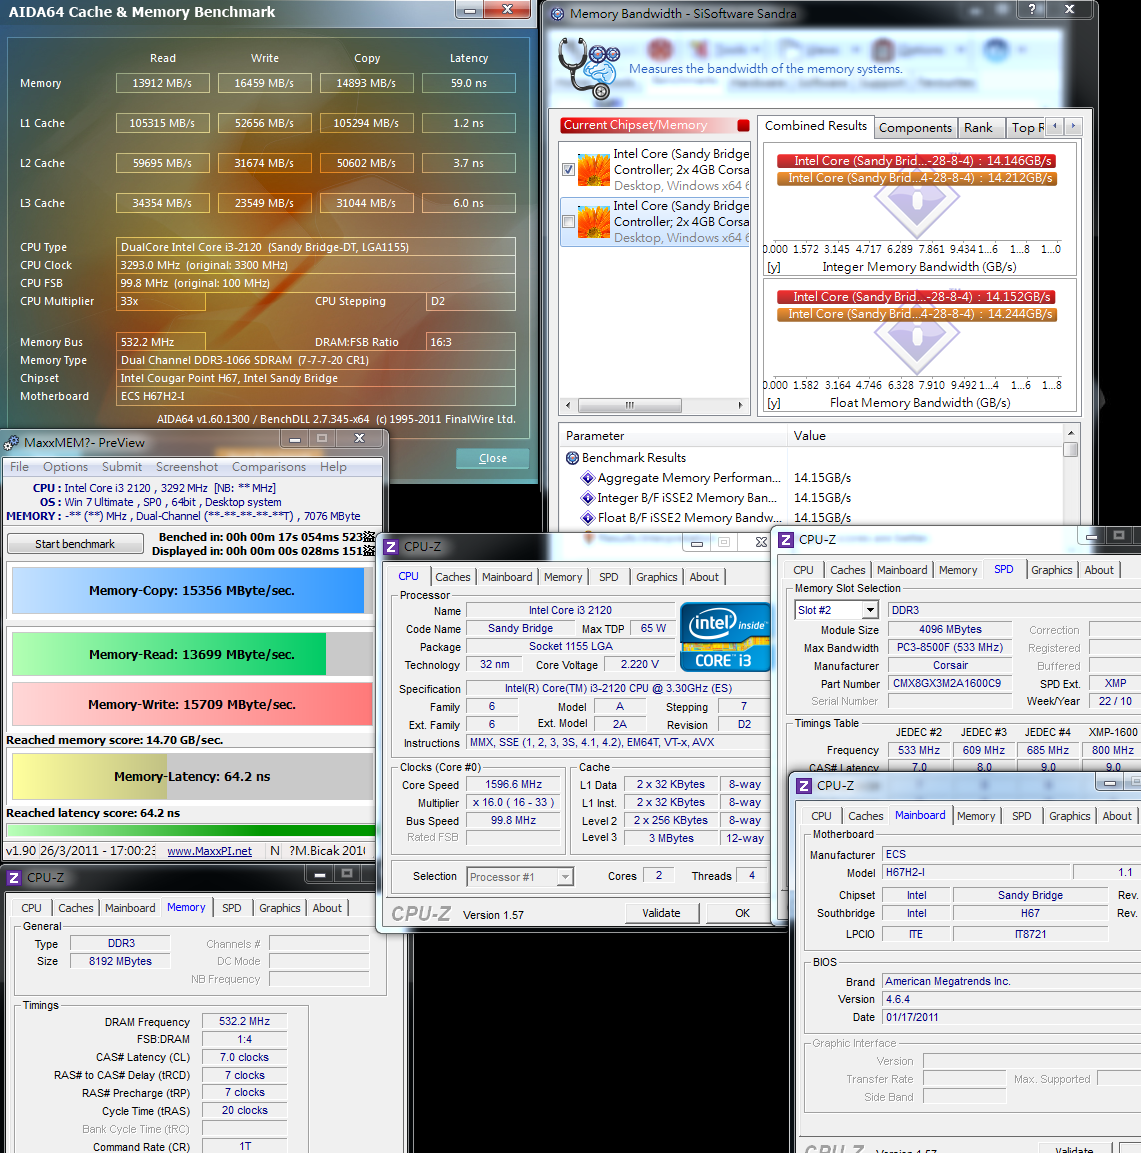Click Start benchmark in MaxxMEM
Viewport: 1141px width, 1153px height.
tap(75, 544)
